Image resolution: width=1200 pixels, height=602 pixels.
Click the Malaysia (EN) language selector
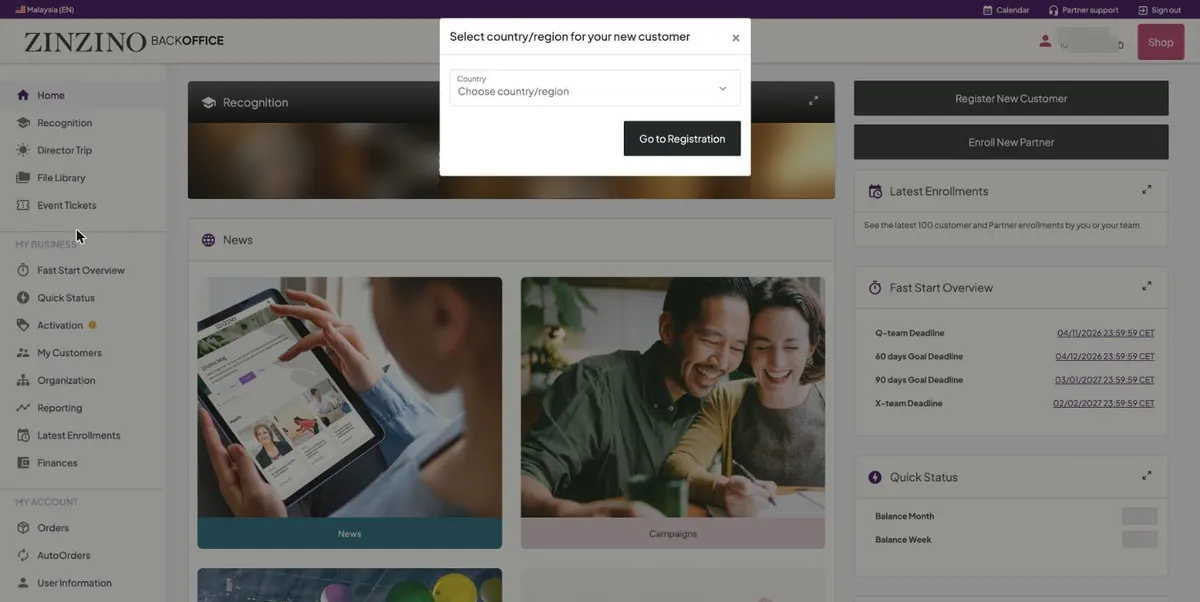coord(44,10)
